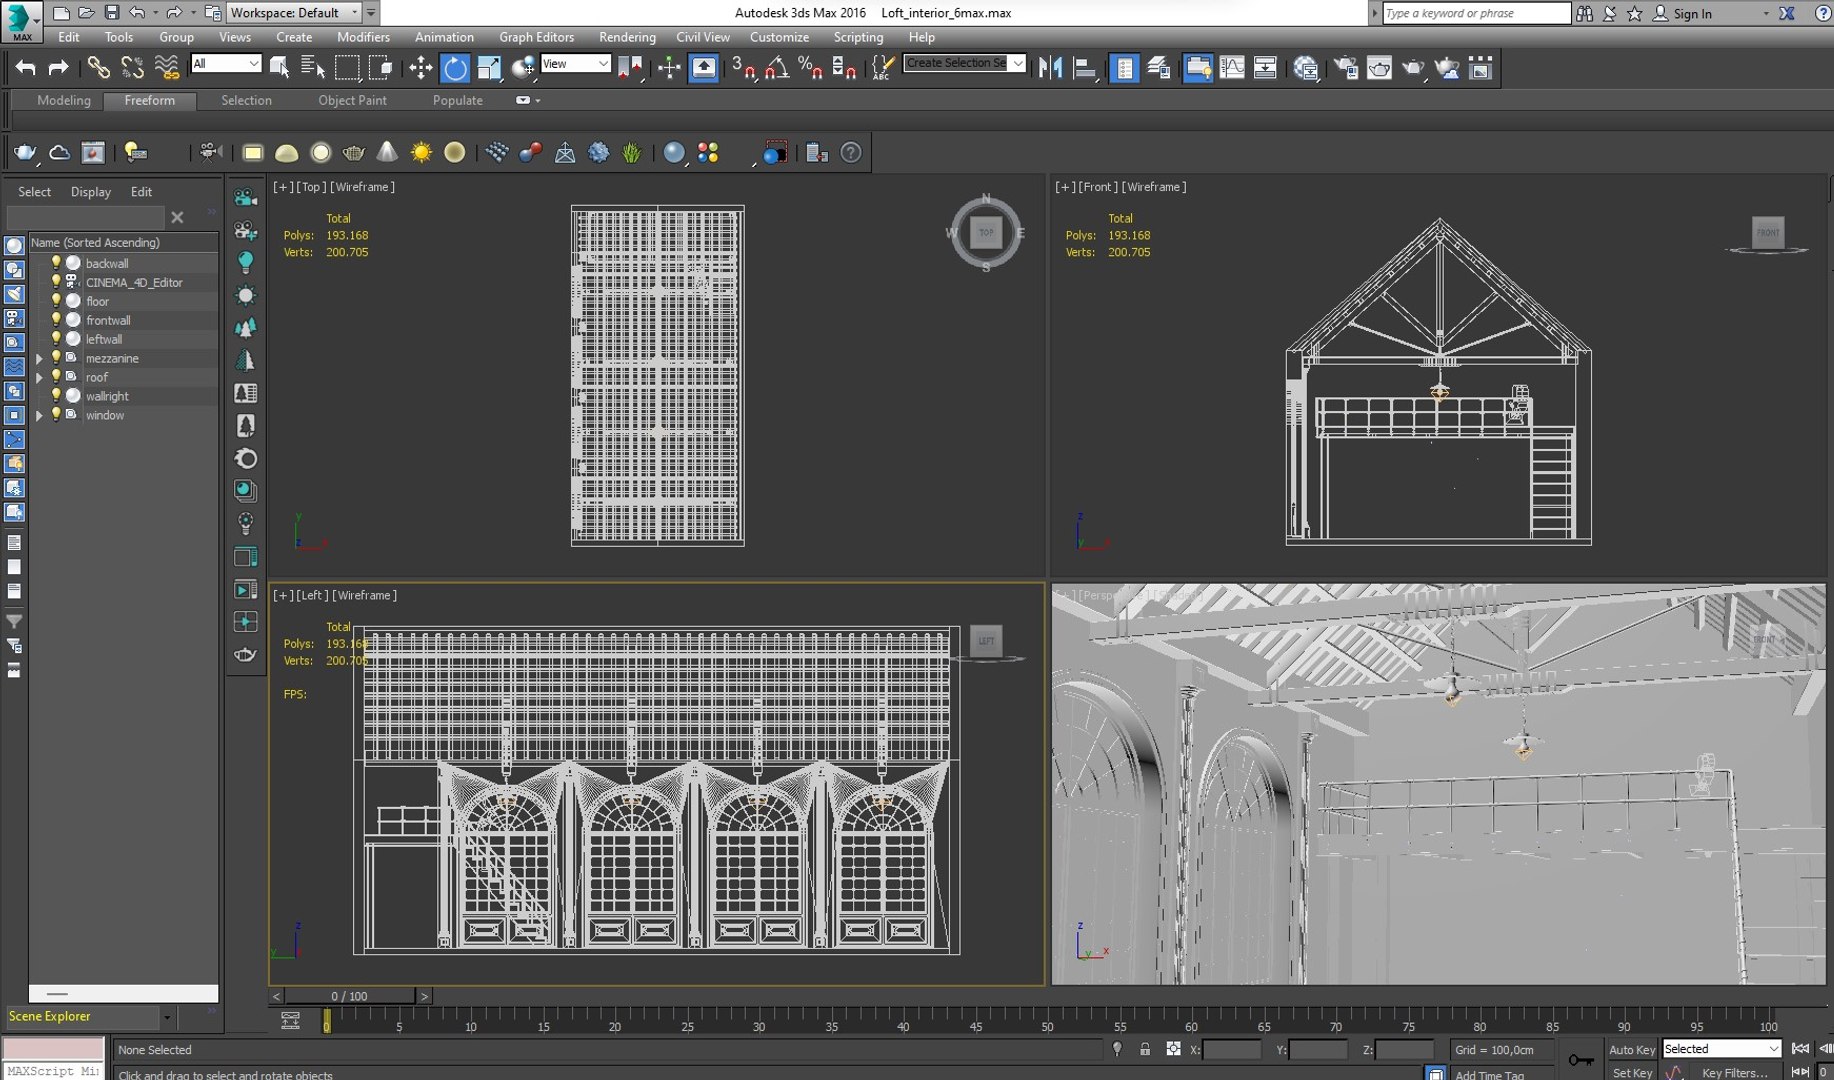Click the sphere icon in the ribbon
Viewport: 1834px width, 1080px height.
(x=675, y=153)
